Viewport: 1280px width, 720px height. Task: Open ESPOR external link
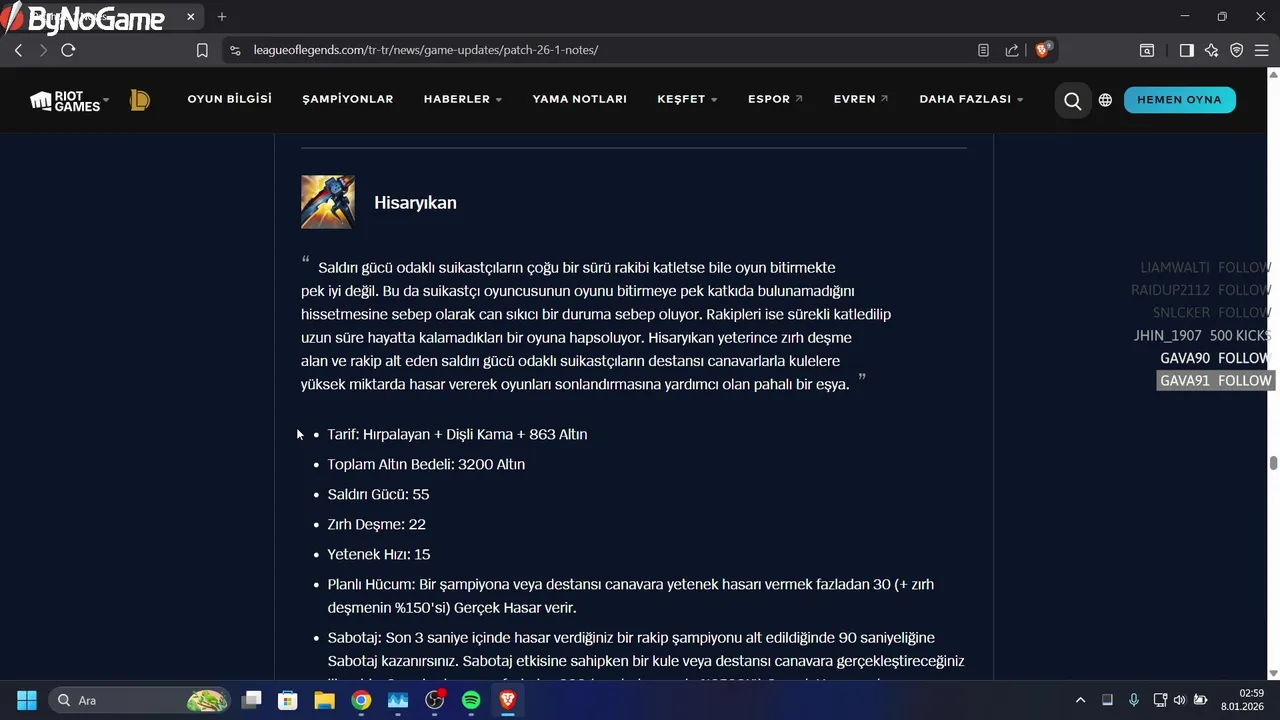click(x=775, y=99)
